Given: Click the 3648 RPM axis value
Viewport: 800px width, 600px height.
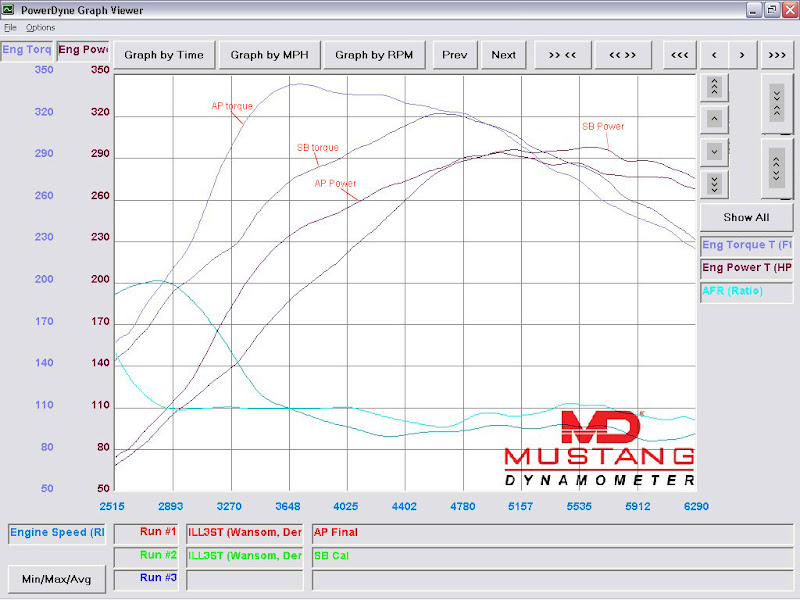Looking at the screenshot, I should click(x=288, y=507).
